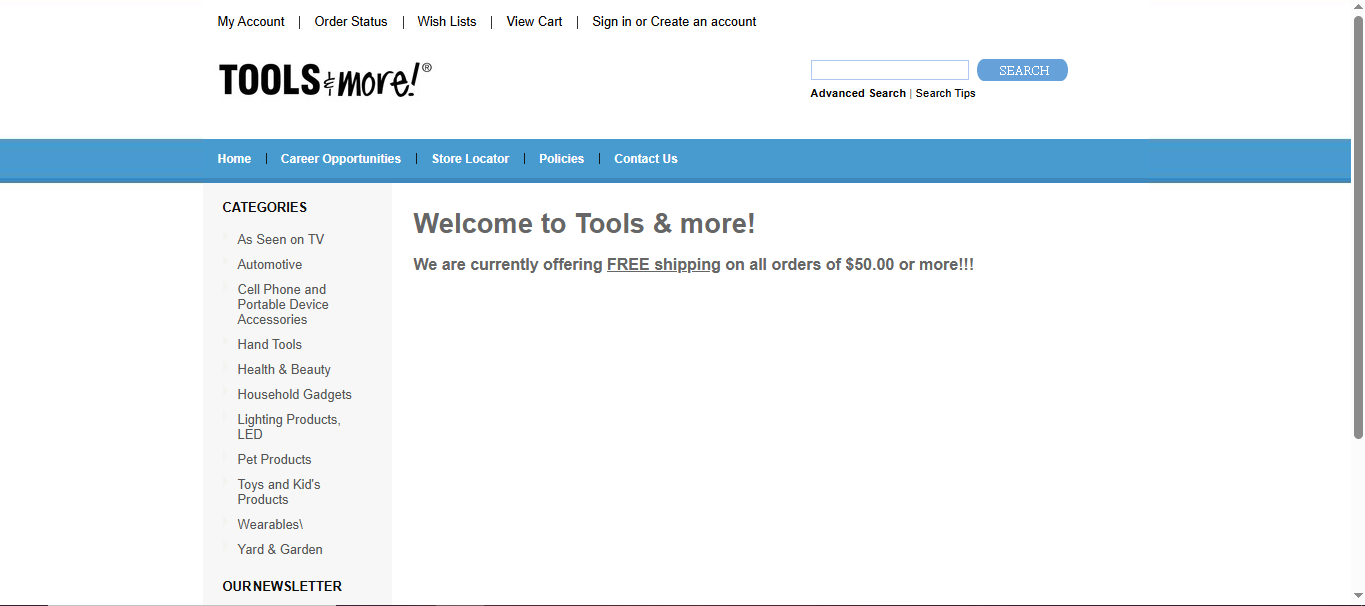1365x606 pixels.
Task: Click the Welcome to Tools & more! heading
Action: pos(584,223)
